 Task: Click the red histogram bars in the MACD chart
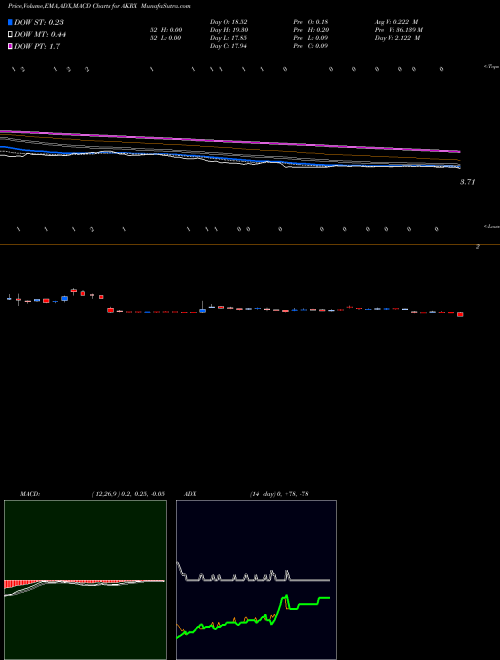coord(22,584)
